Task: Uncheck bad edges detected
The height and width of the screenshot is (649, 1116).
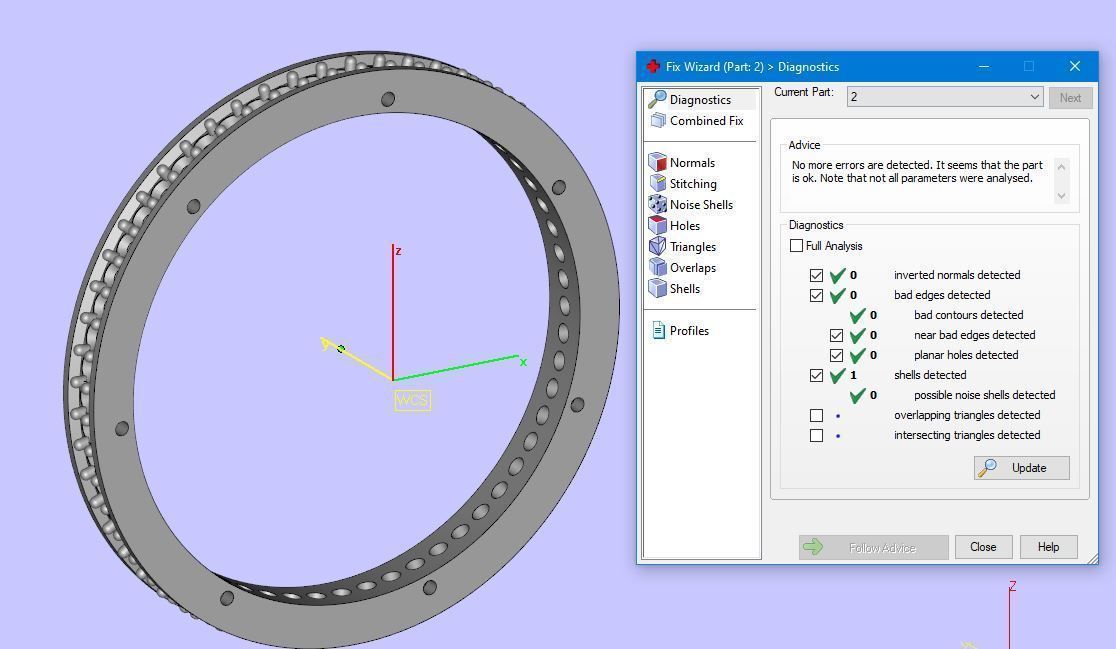Action: (816, 295)
